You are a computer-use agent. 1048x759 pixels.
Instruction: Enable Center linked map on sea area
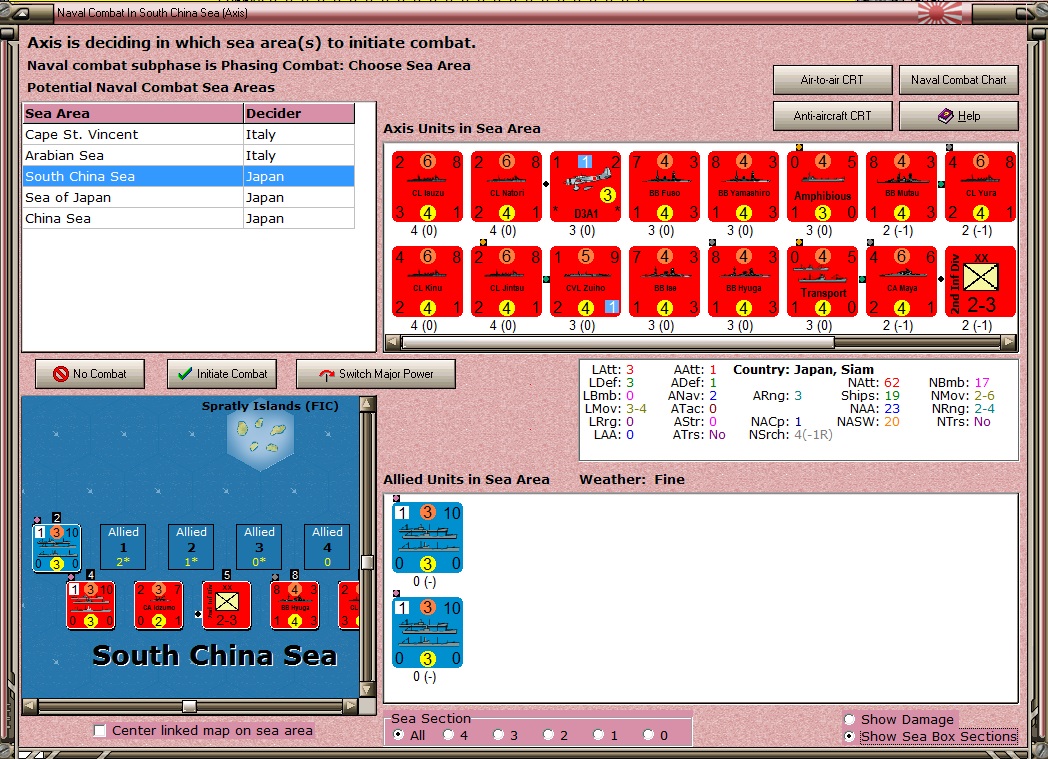click(x=100, y=730)
